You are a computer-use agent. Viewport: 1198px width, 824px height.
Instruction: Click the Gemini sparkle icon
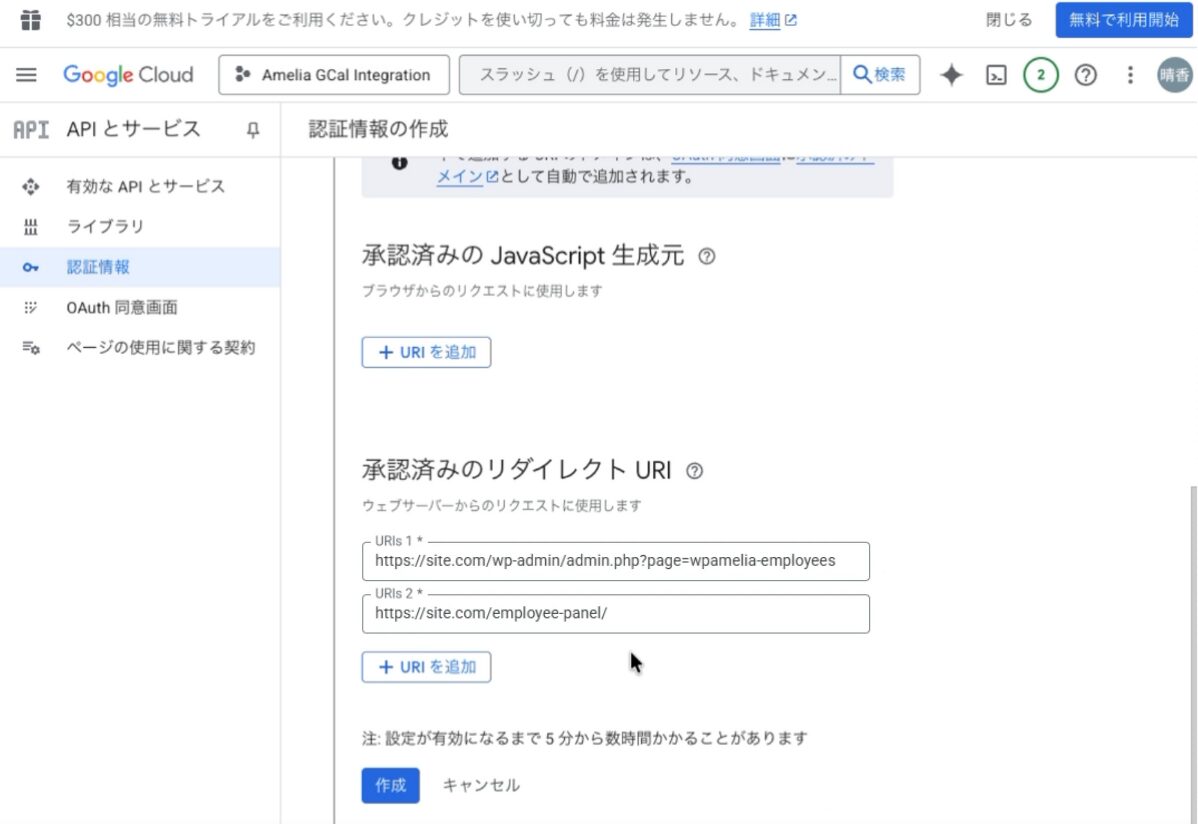tap(951, 75)
